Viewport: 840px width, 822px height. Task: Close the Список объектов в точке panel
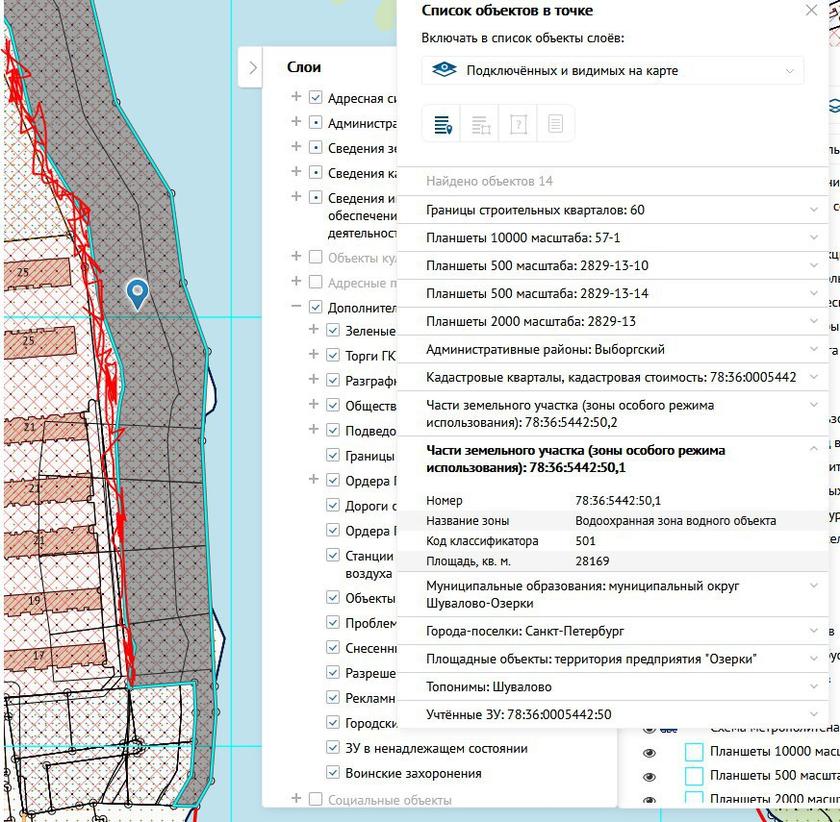[812, 10]
